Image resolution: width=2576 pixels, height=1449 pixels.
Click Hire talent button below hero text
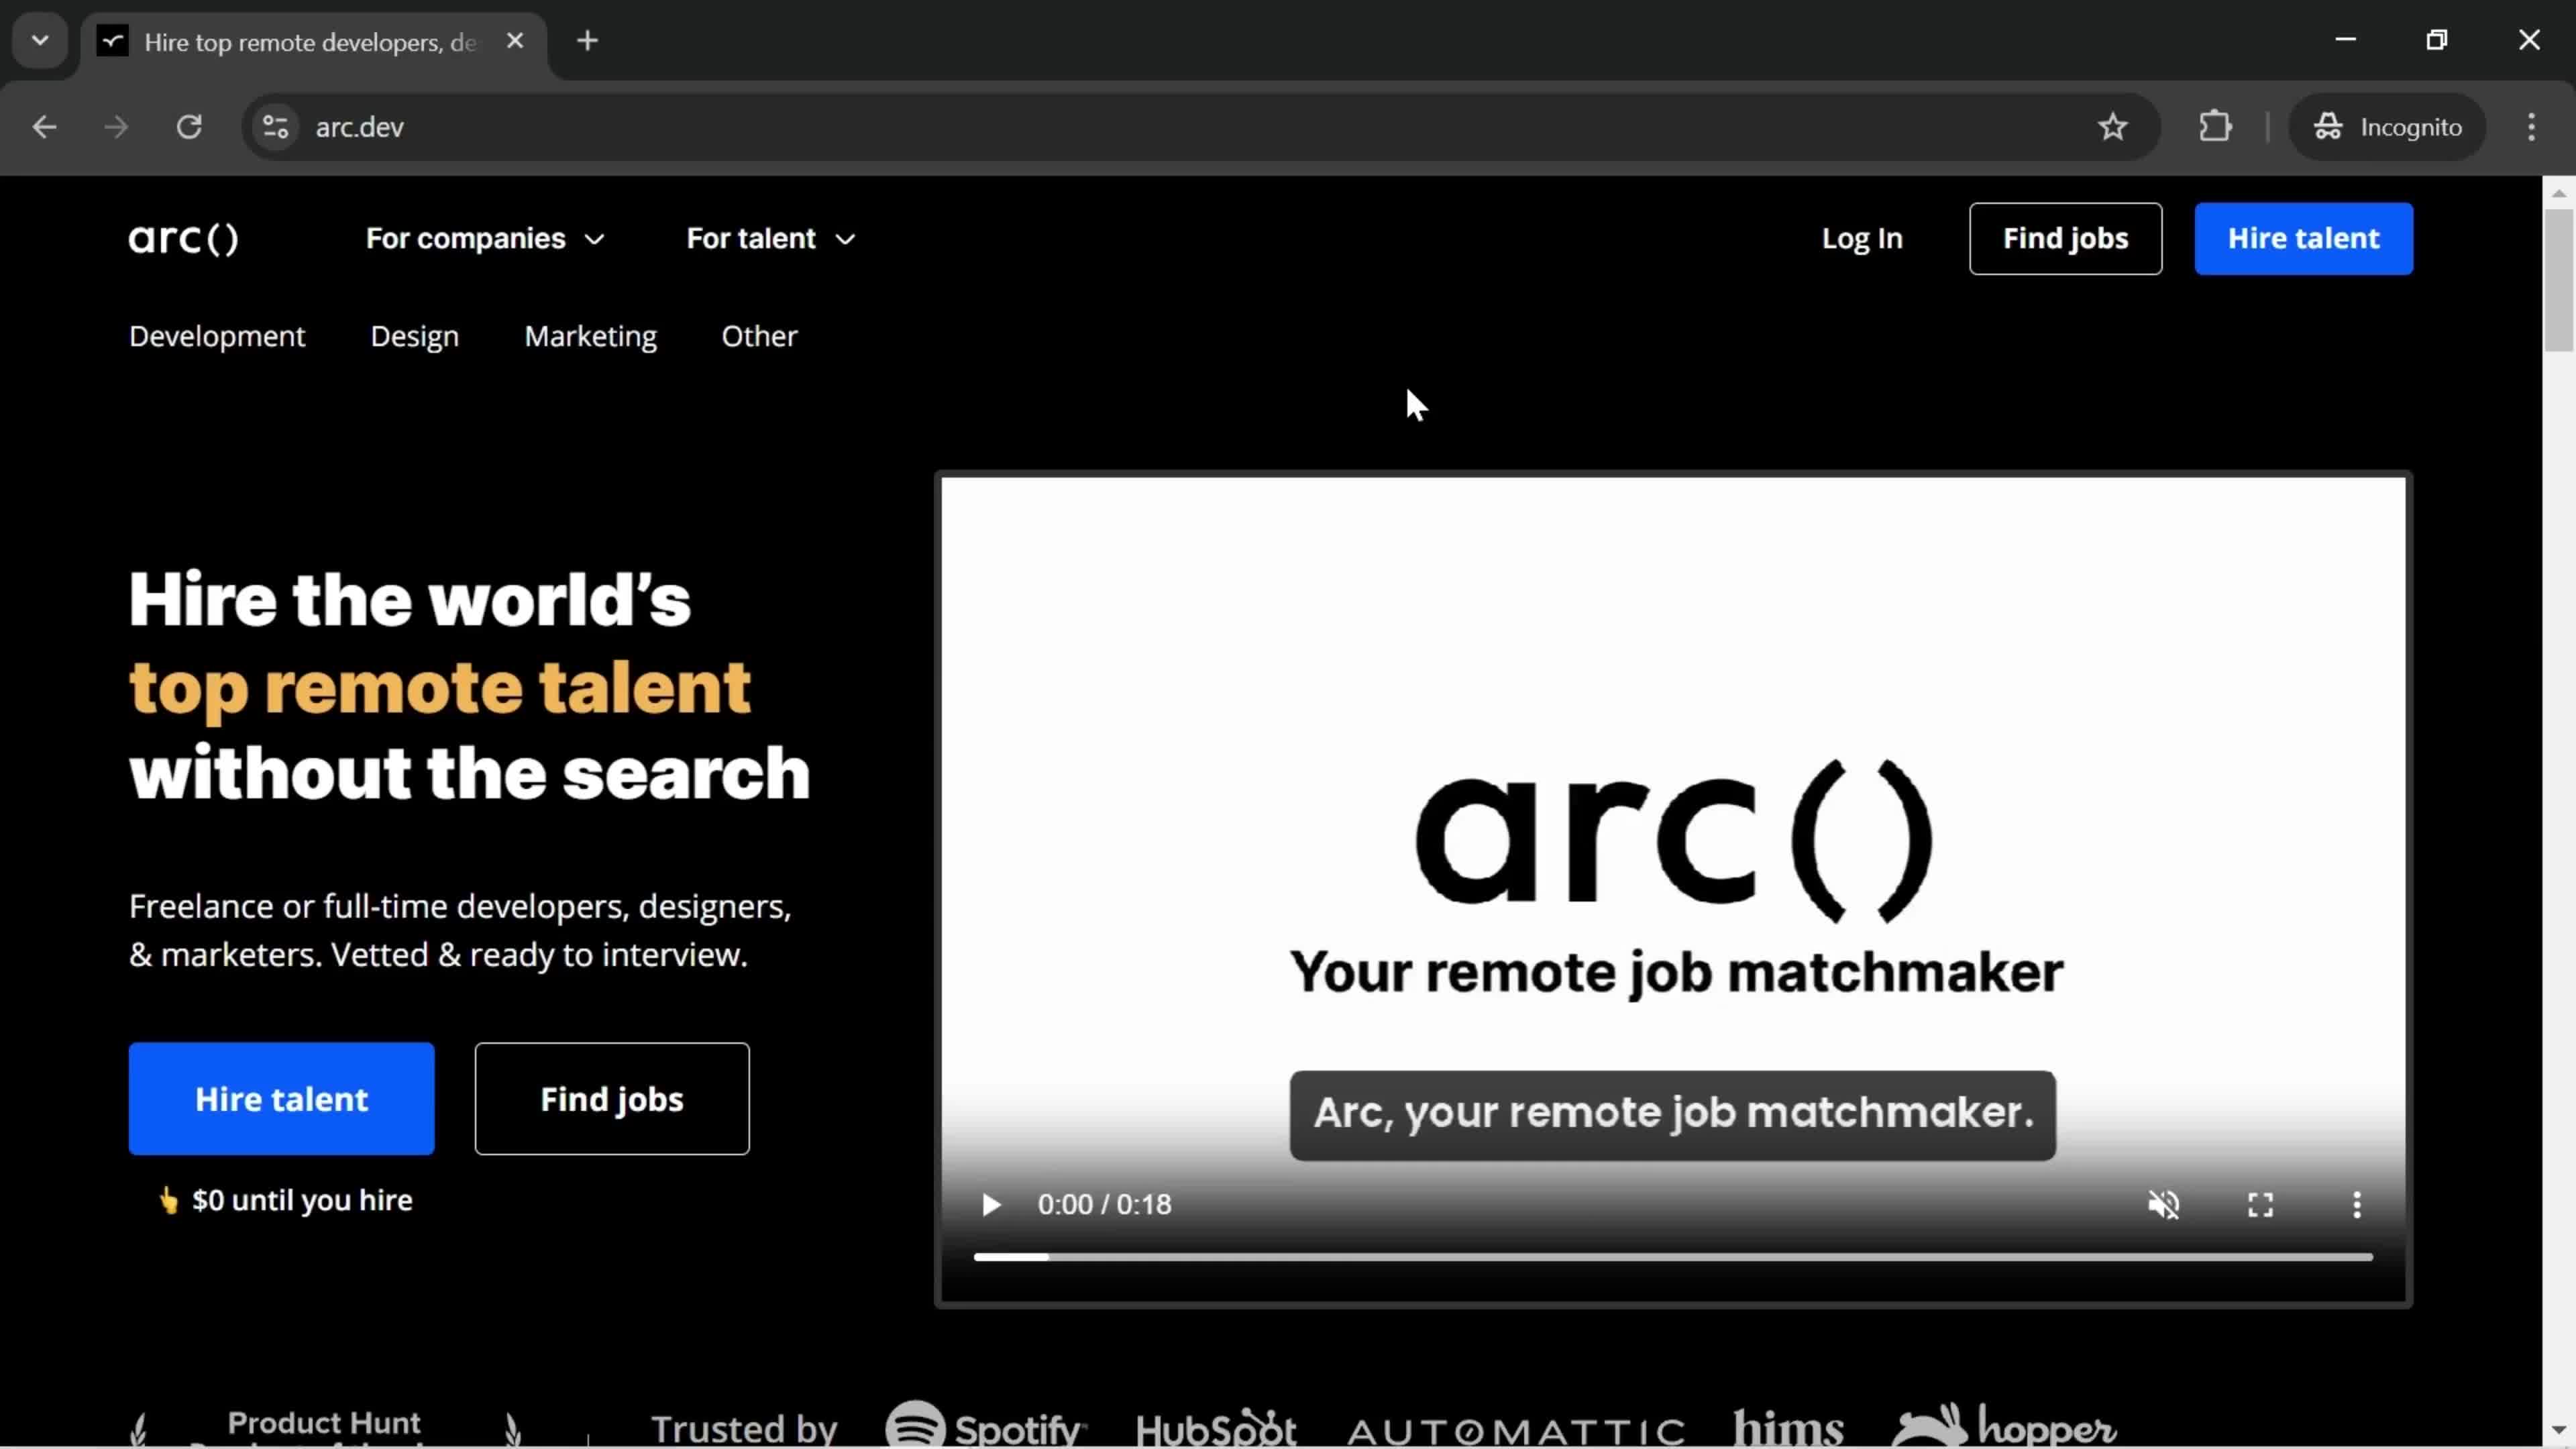[281, 1099]
